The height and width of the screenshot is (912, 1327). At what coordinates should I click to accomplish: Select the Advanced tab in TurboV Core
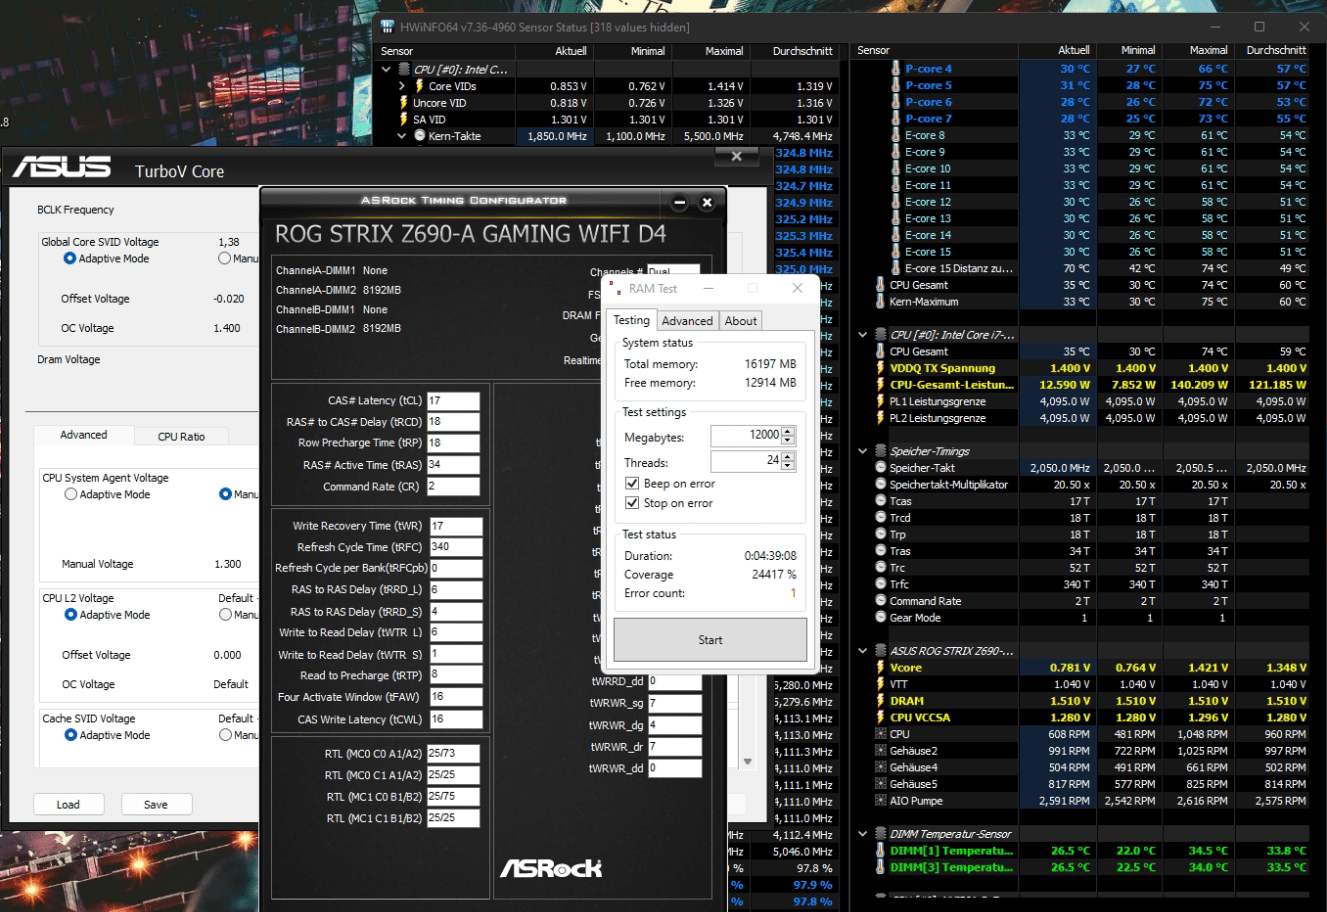(x=84, y=435)
